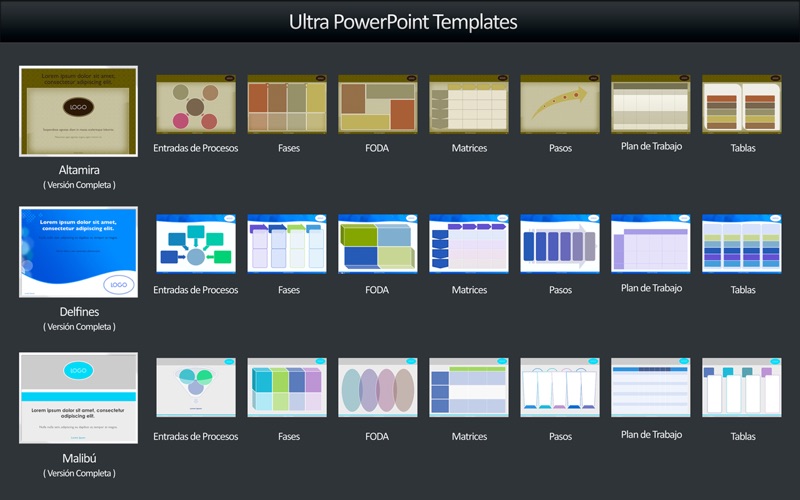
Task: Click "FODA" label in Malibú row
Action: [x=377, y=436]
